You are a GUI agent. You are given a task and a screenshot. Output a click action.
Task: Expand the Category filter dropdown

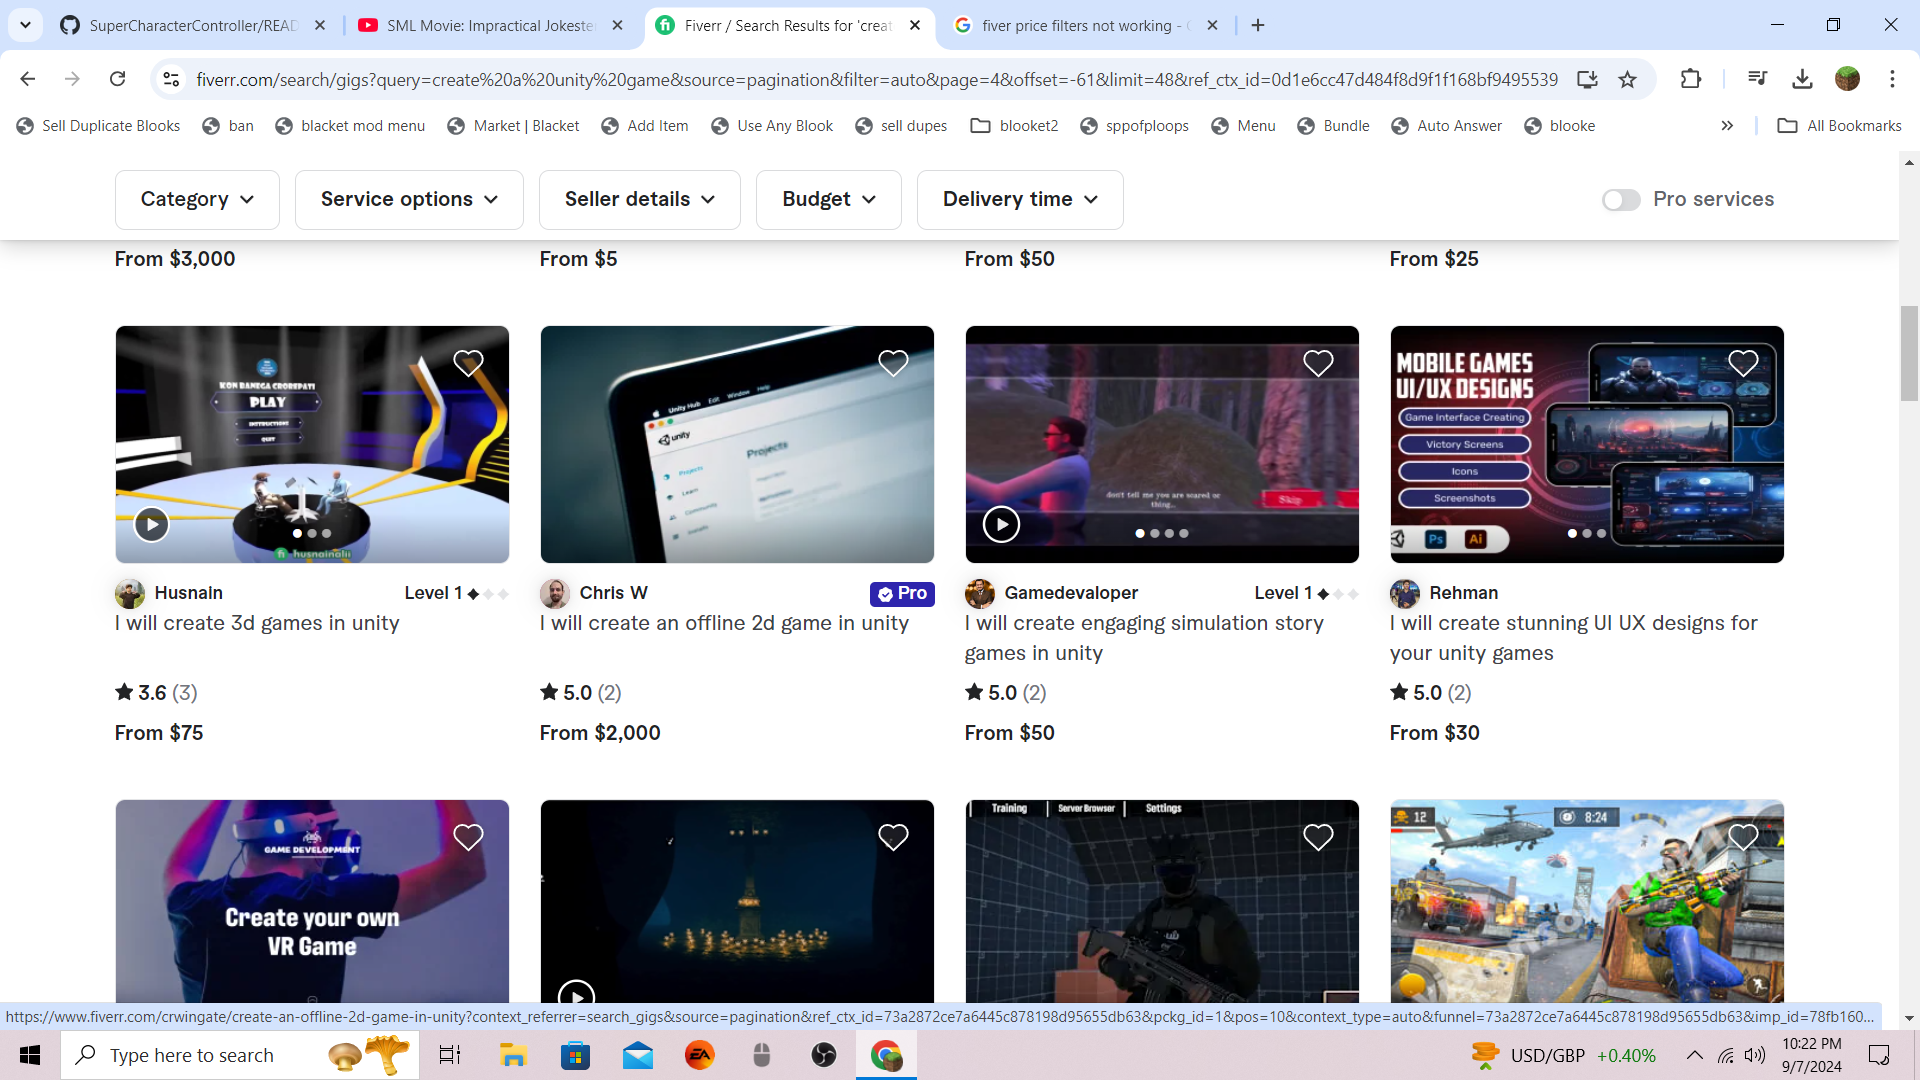[197, 200]
